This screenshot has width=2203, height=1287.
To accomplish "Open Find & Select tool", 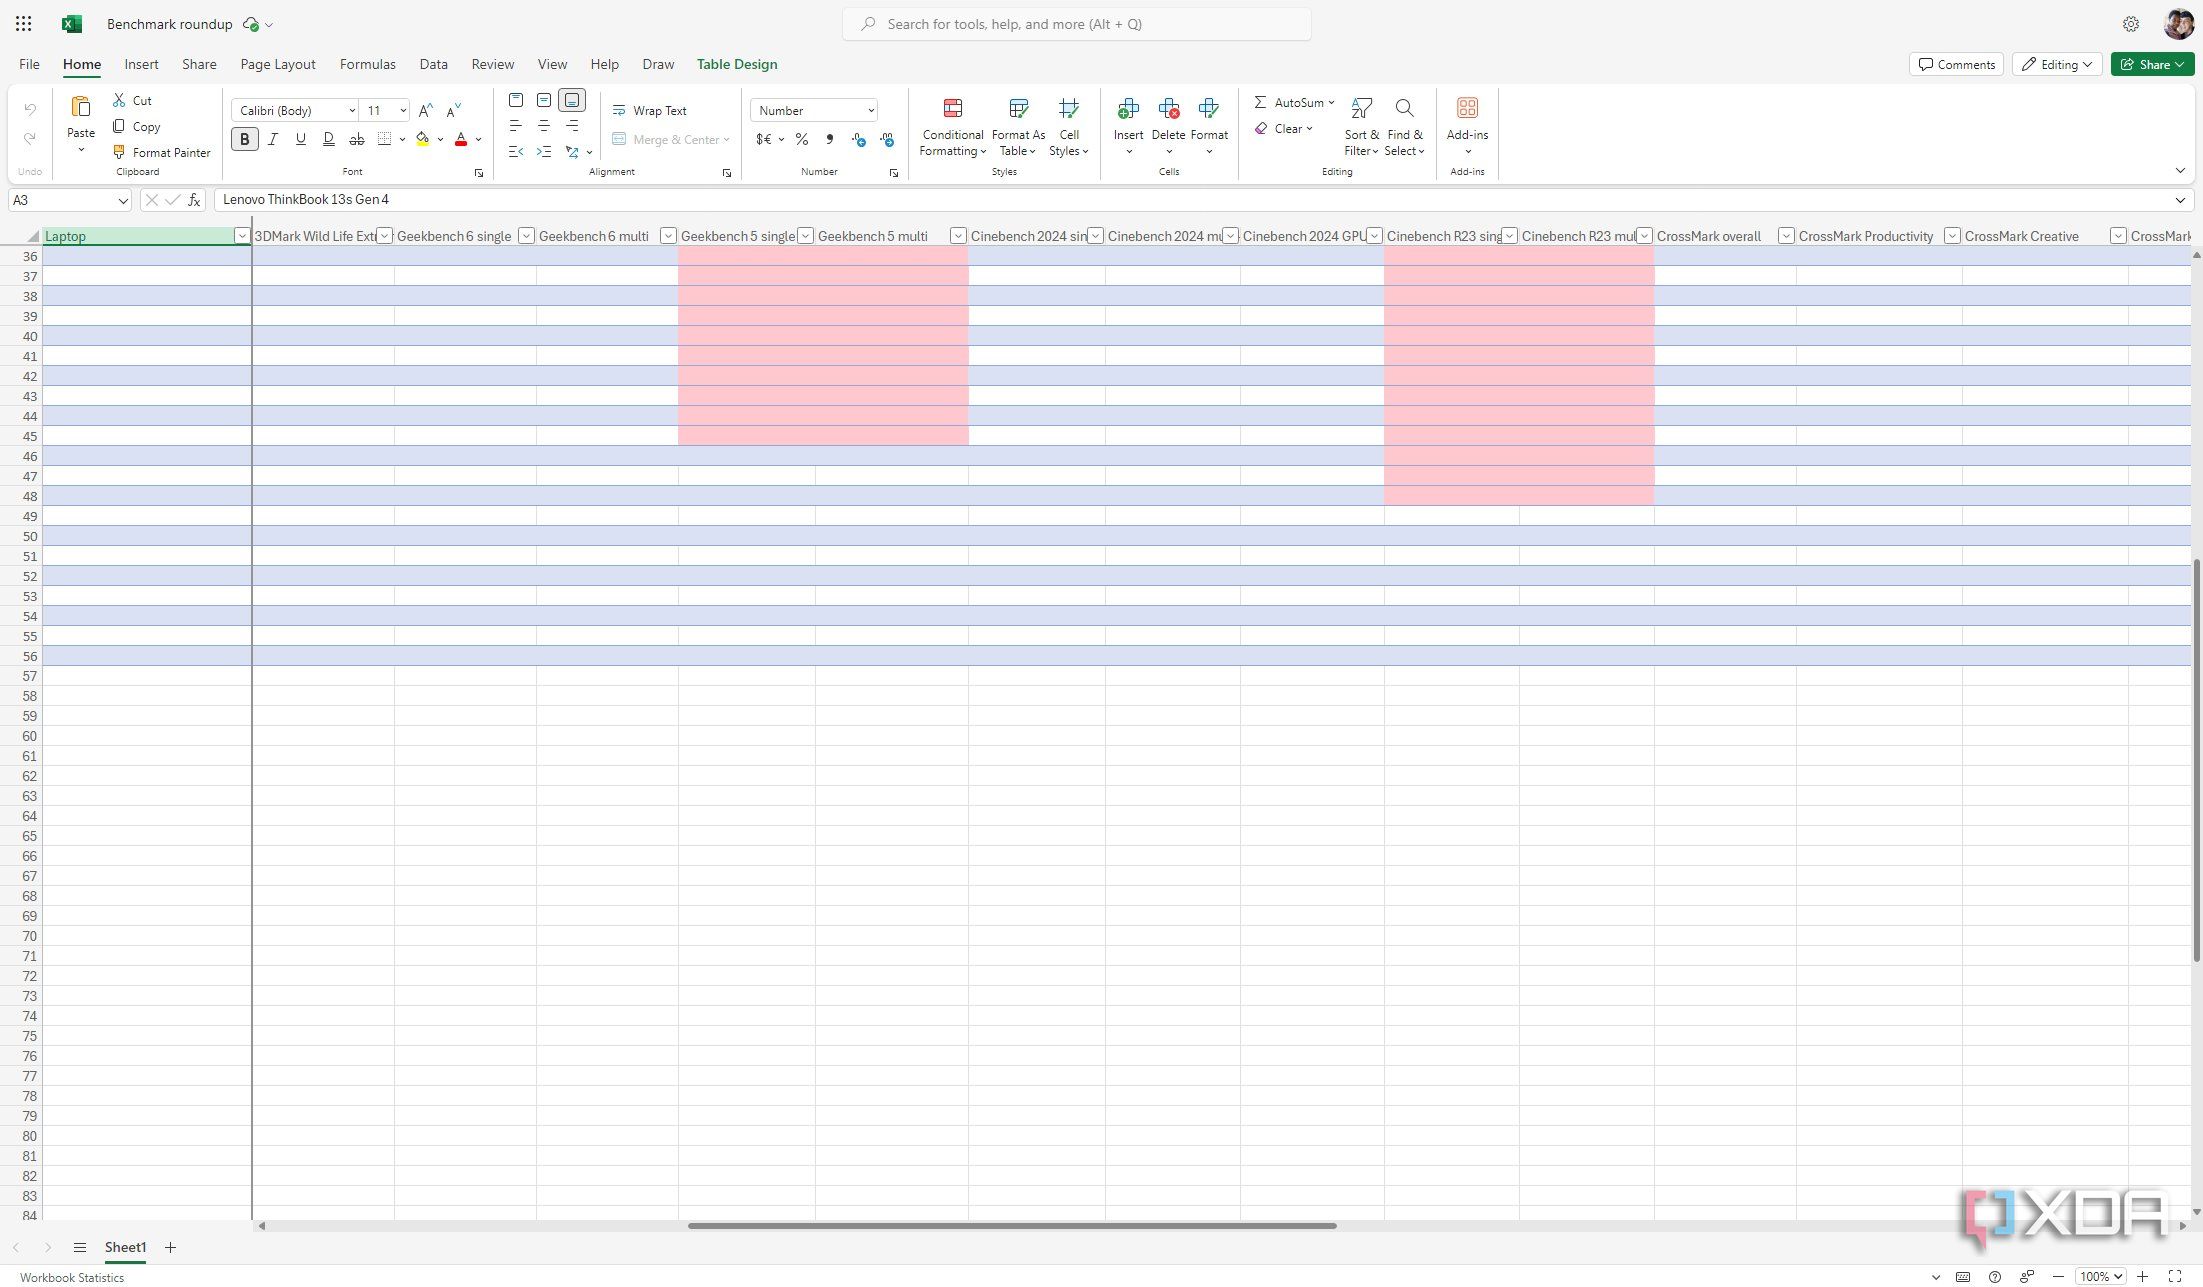I will [x=1404, y=127].
